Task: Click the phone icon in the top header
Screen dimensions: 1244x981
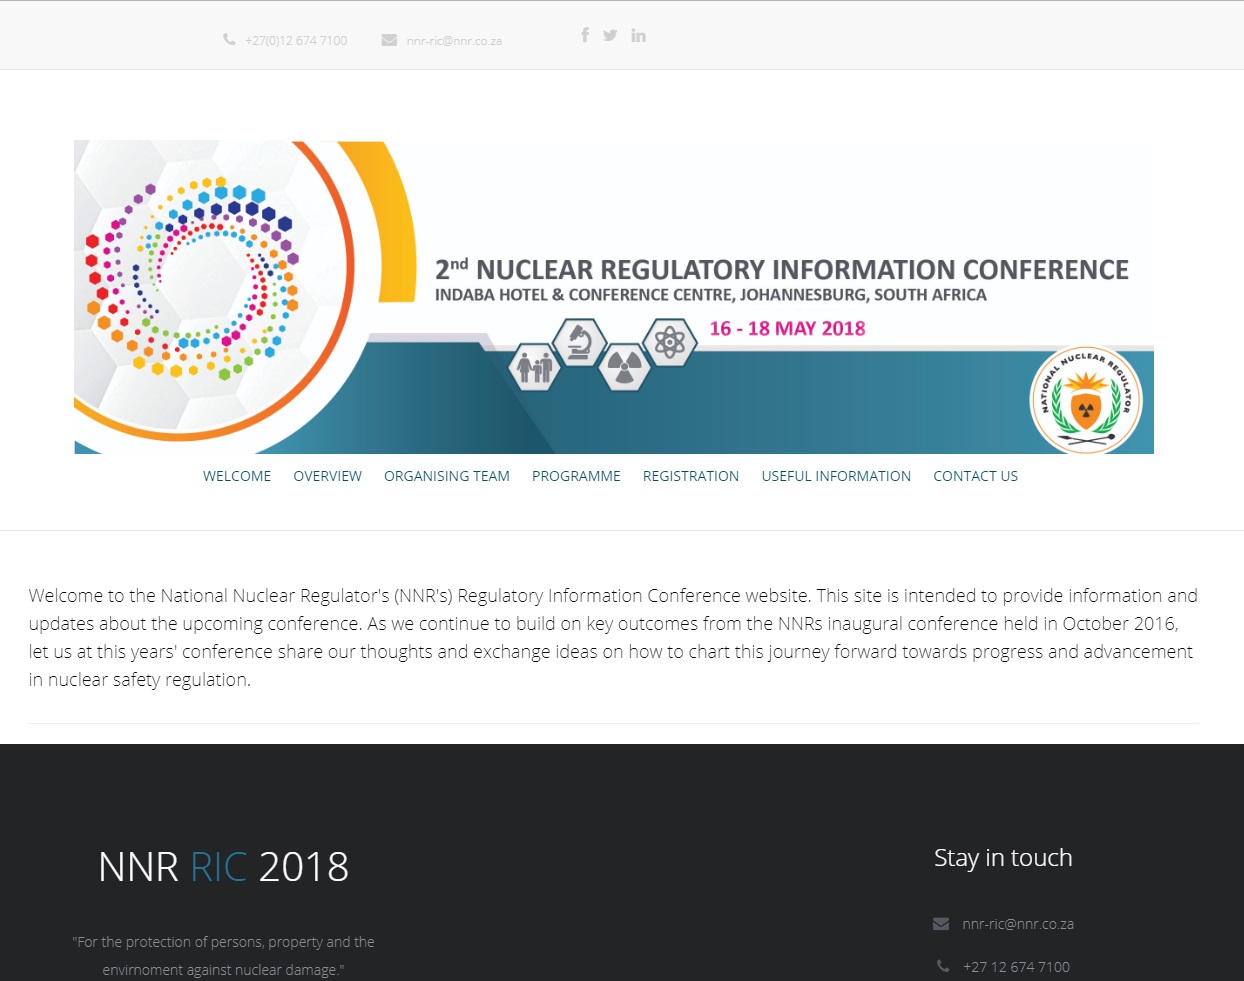Action: click(228, 38)
